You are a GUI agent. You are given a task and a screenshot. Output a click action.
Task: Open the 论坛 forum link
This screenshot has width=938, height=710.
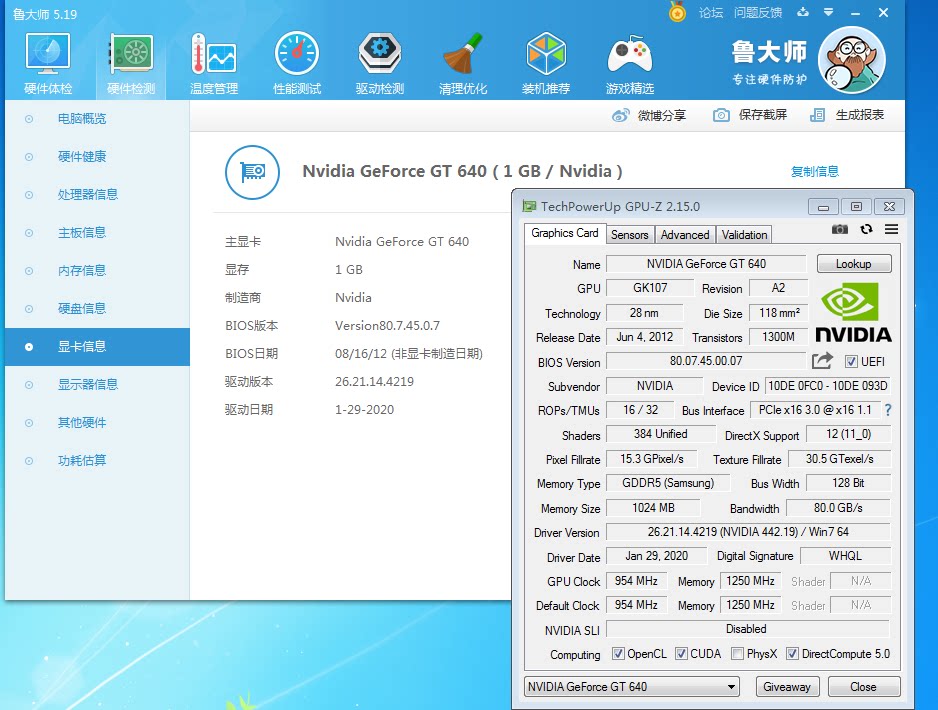[x=711, y=13]
